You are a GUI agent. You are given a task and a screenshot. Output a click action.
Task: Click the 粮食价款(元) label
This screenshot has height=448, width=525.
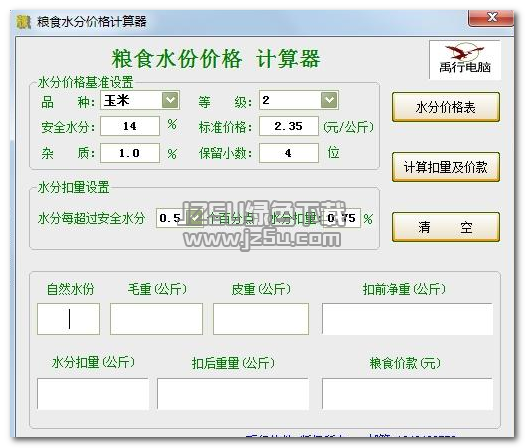pyautogui.click(x=405, y=363)
